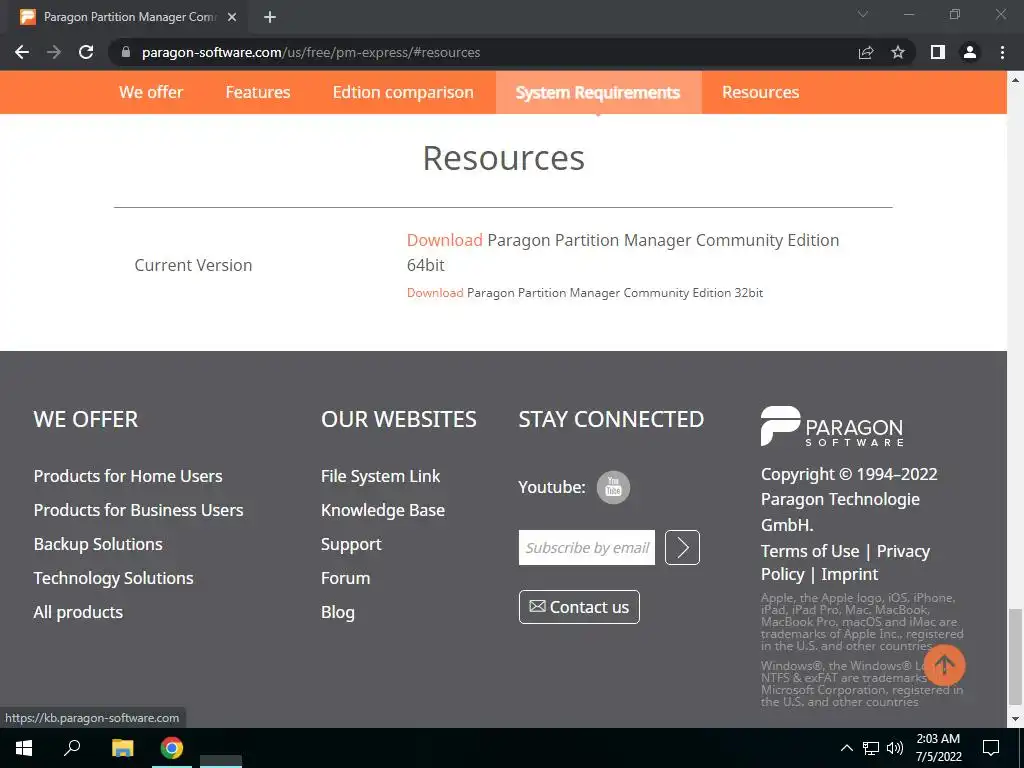This screenshot has width=1024, height=768.
Task: Open the volume control tray icon
Action: point(895,748)
